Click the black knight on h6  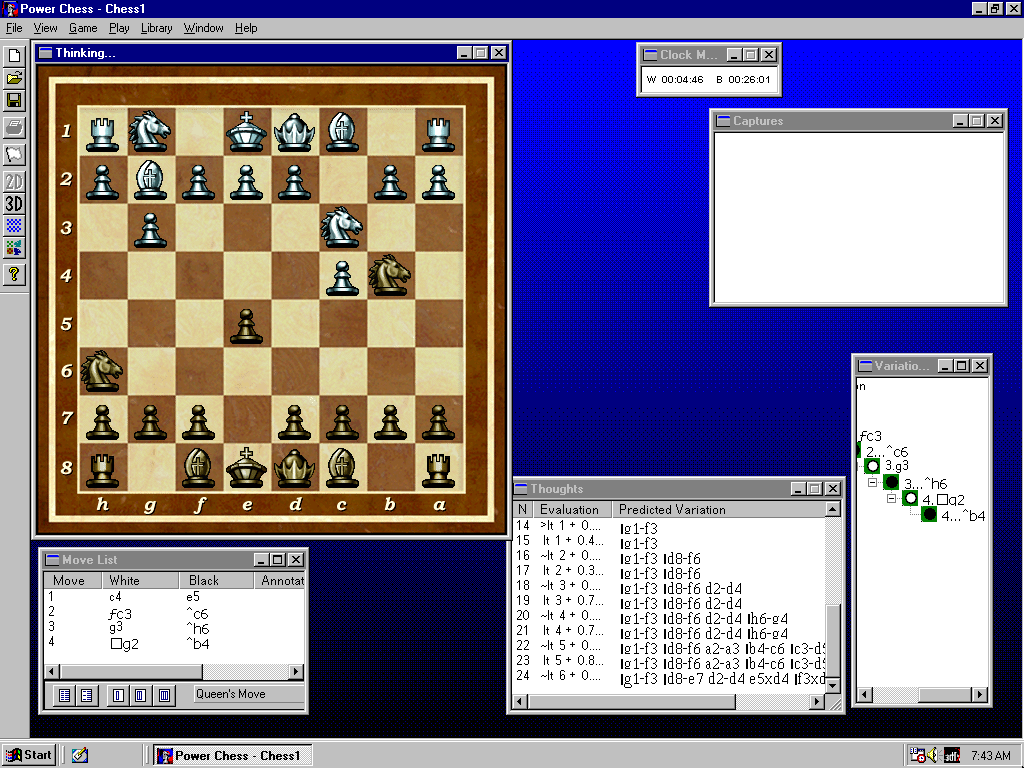click(102, 371)
